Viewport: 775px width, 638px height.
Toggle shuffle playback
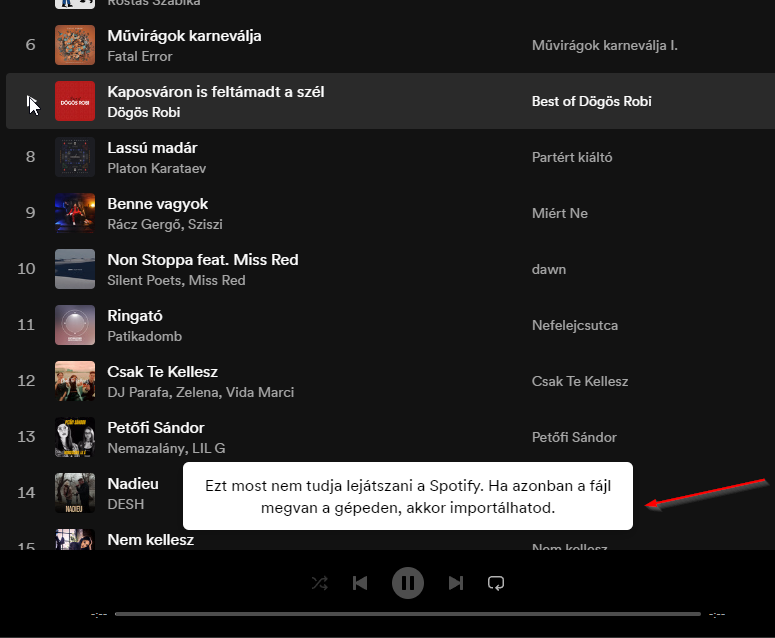(320, 583)
